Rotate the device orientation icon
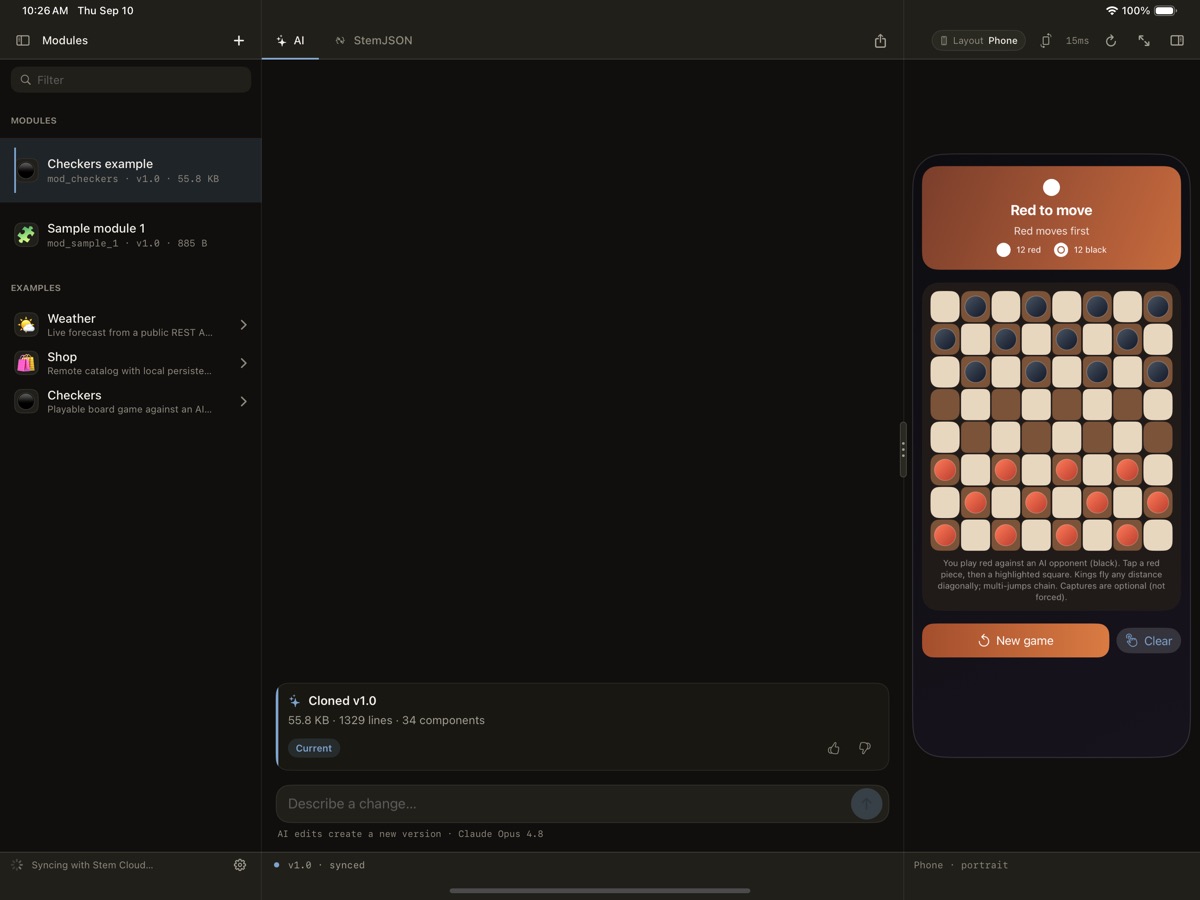 coord(1046,41)
